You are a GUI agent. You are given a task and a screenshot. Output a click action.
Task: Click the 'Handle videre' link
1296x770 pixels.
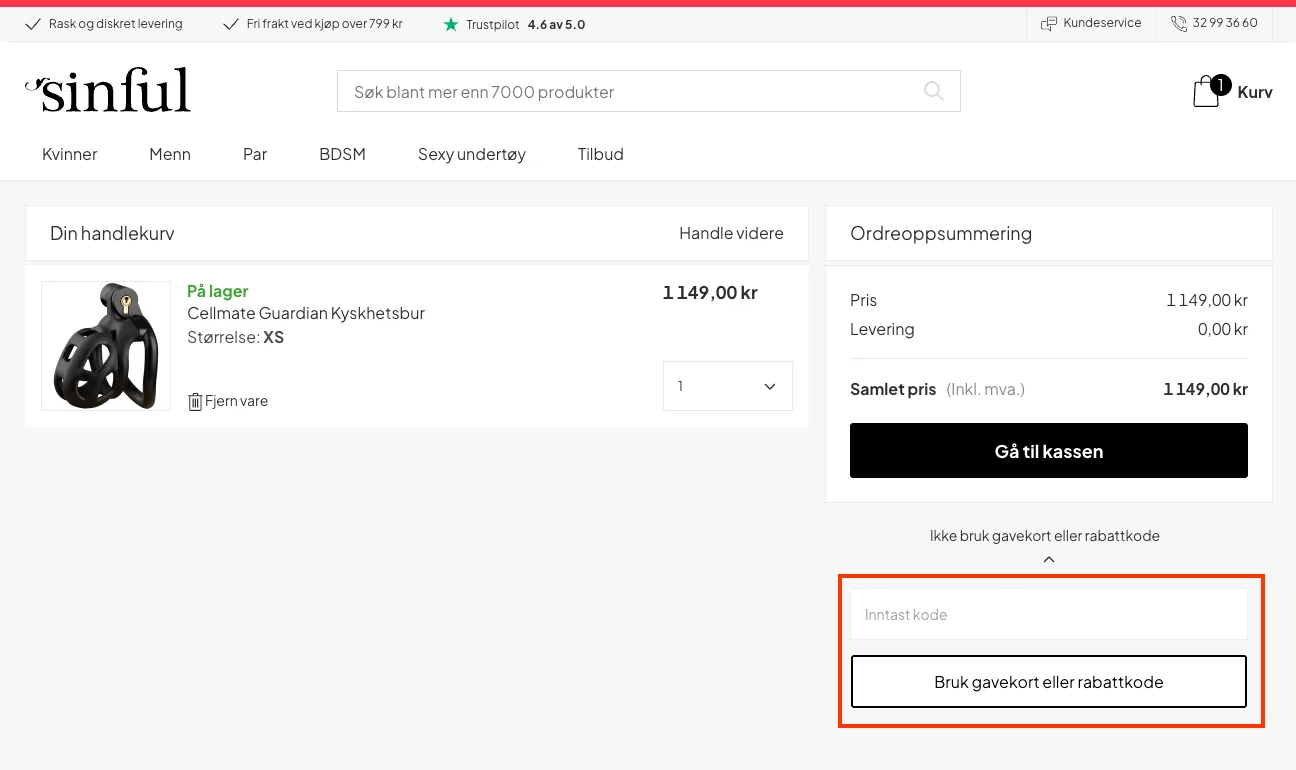pyautogui.click(x=731, y=233)
